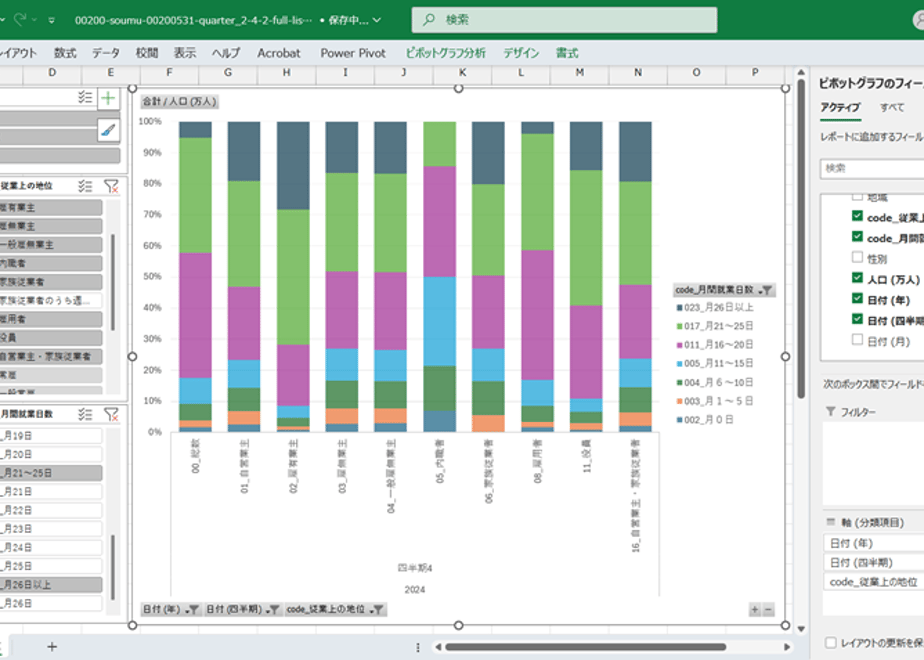Click the expand field plus button on chart

754,610
